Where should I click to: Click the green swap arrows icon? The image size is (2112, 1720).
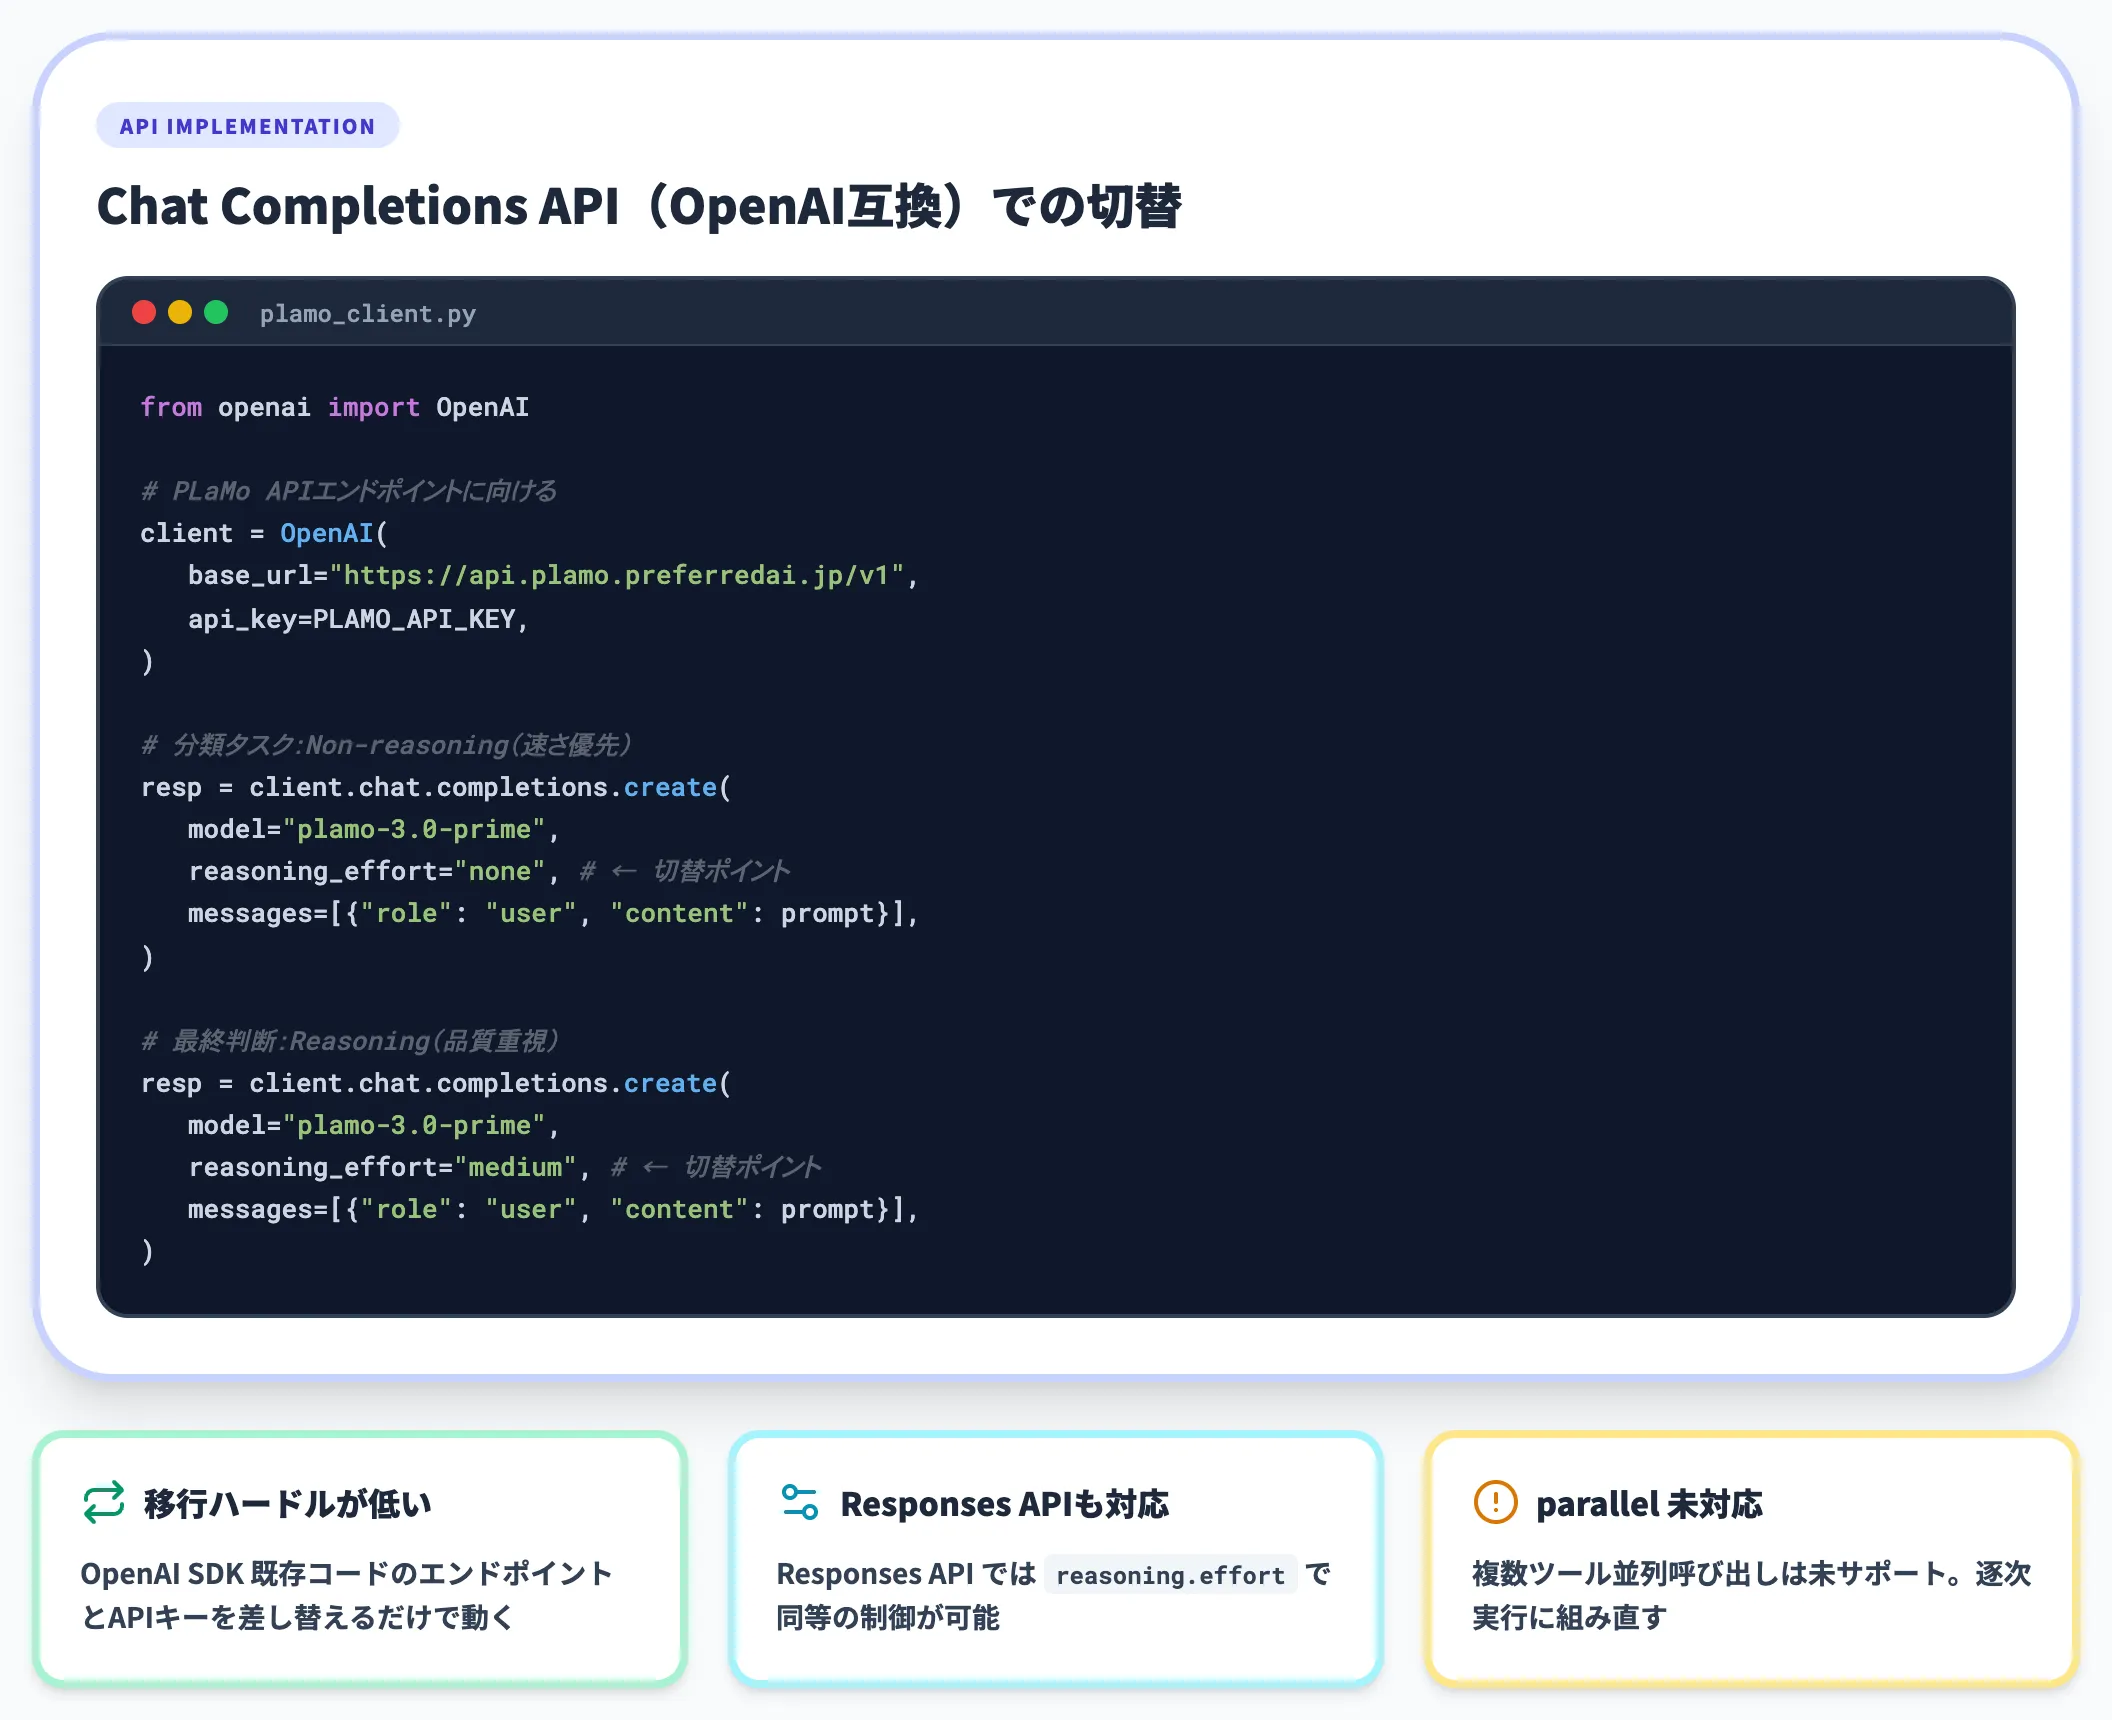[104, 1502]
